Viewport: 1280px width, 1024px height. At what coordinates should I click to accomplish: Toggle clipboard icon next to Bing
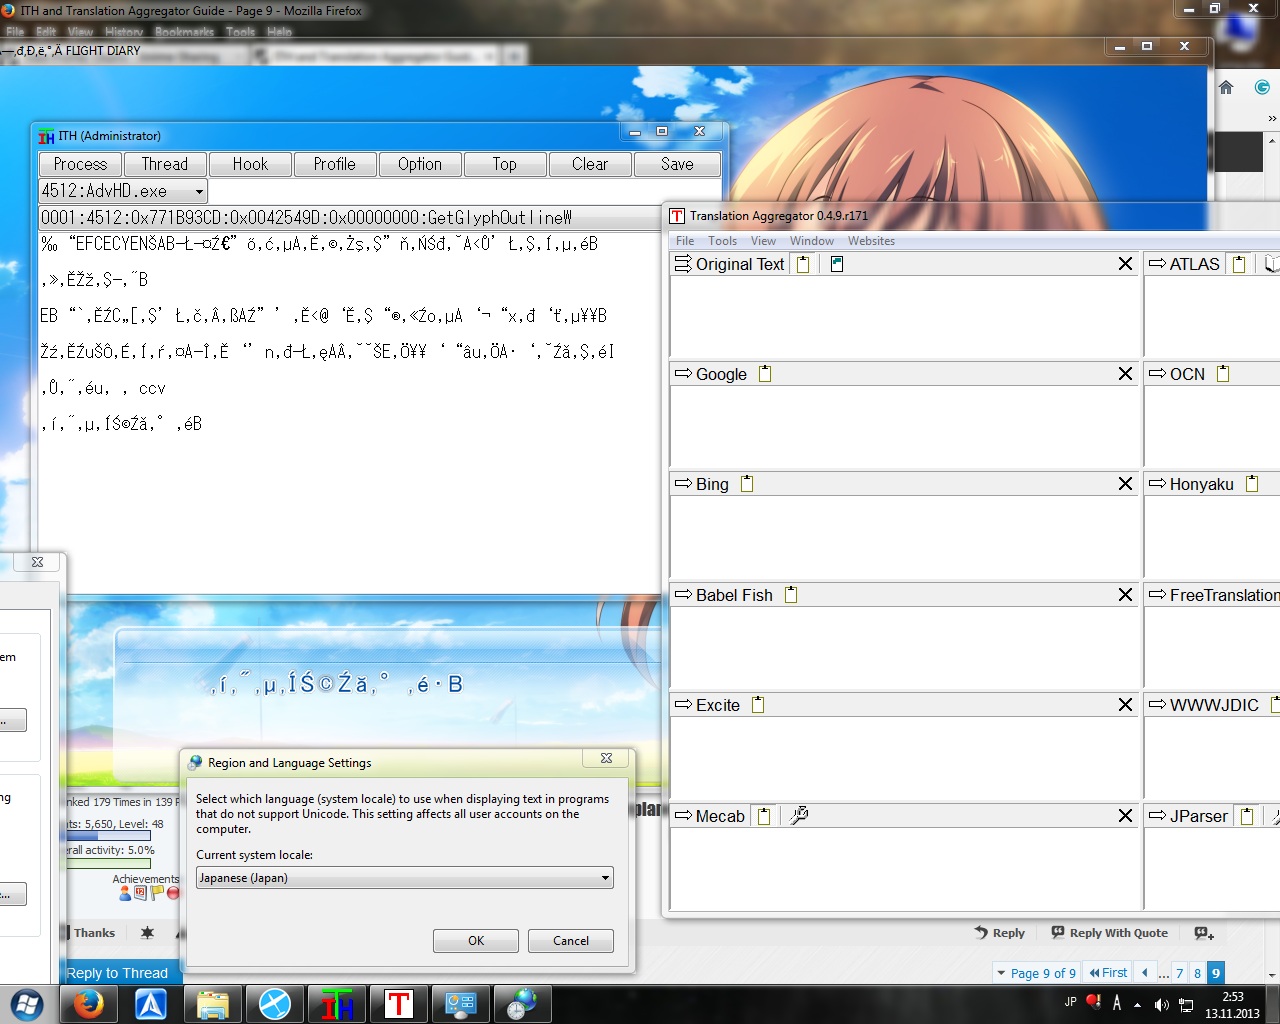tap(747, 484)
